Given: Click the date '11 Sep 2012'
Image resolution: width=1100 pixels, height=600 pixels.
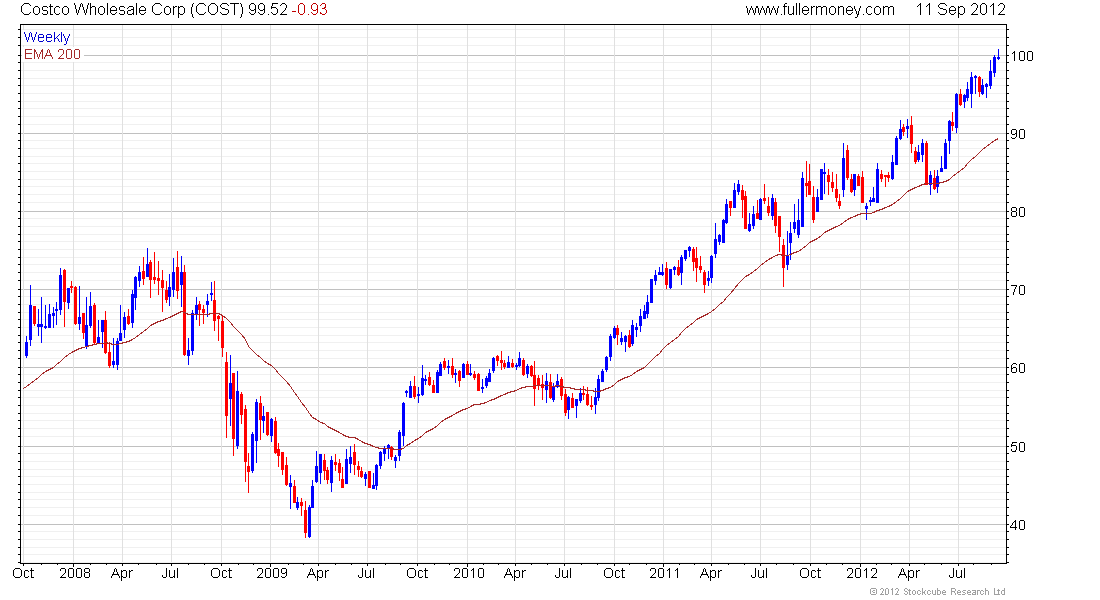Looking at the screenshot, I should 960,10.
